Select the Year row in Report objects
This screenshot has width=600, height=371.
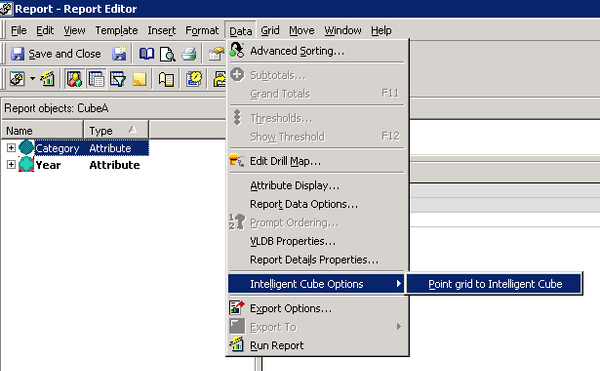coord(80,165)
